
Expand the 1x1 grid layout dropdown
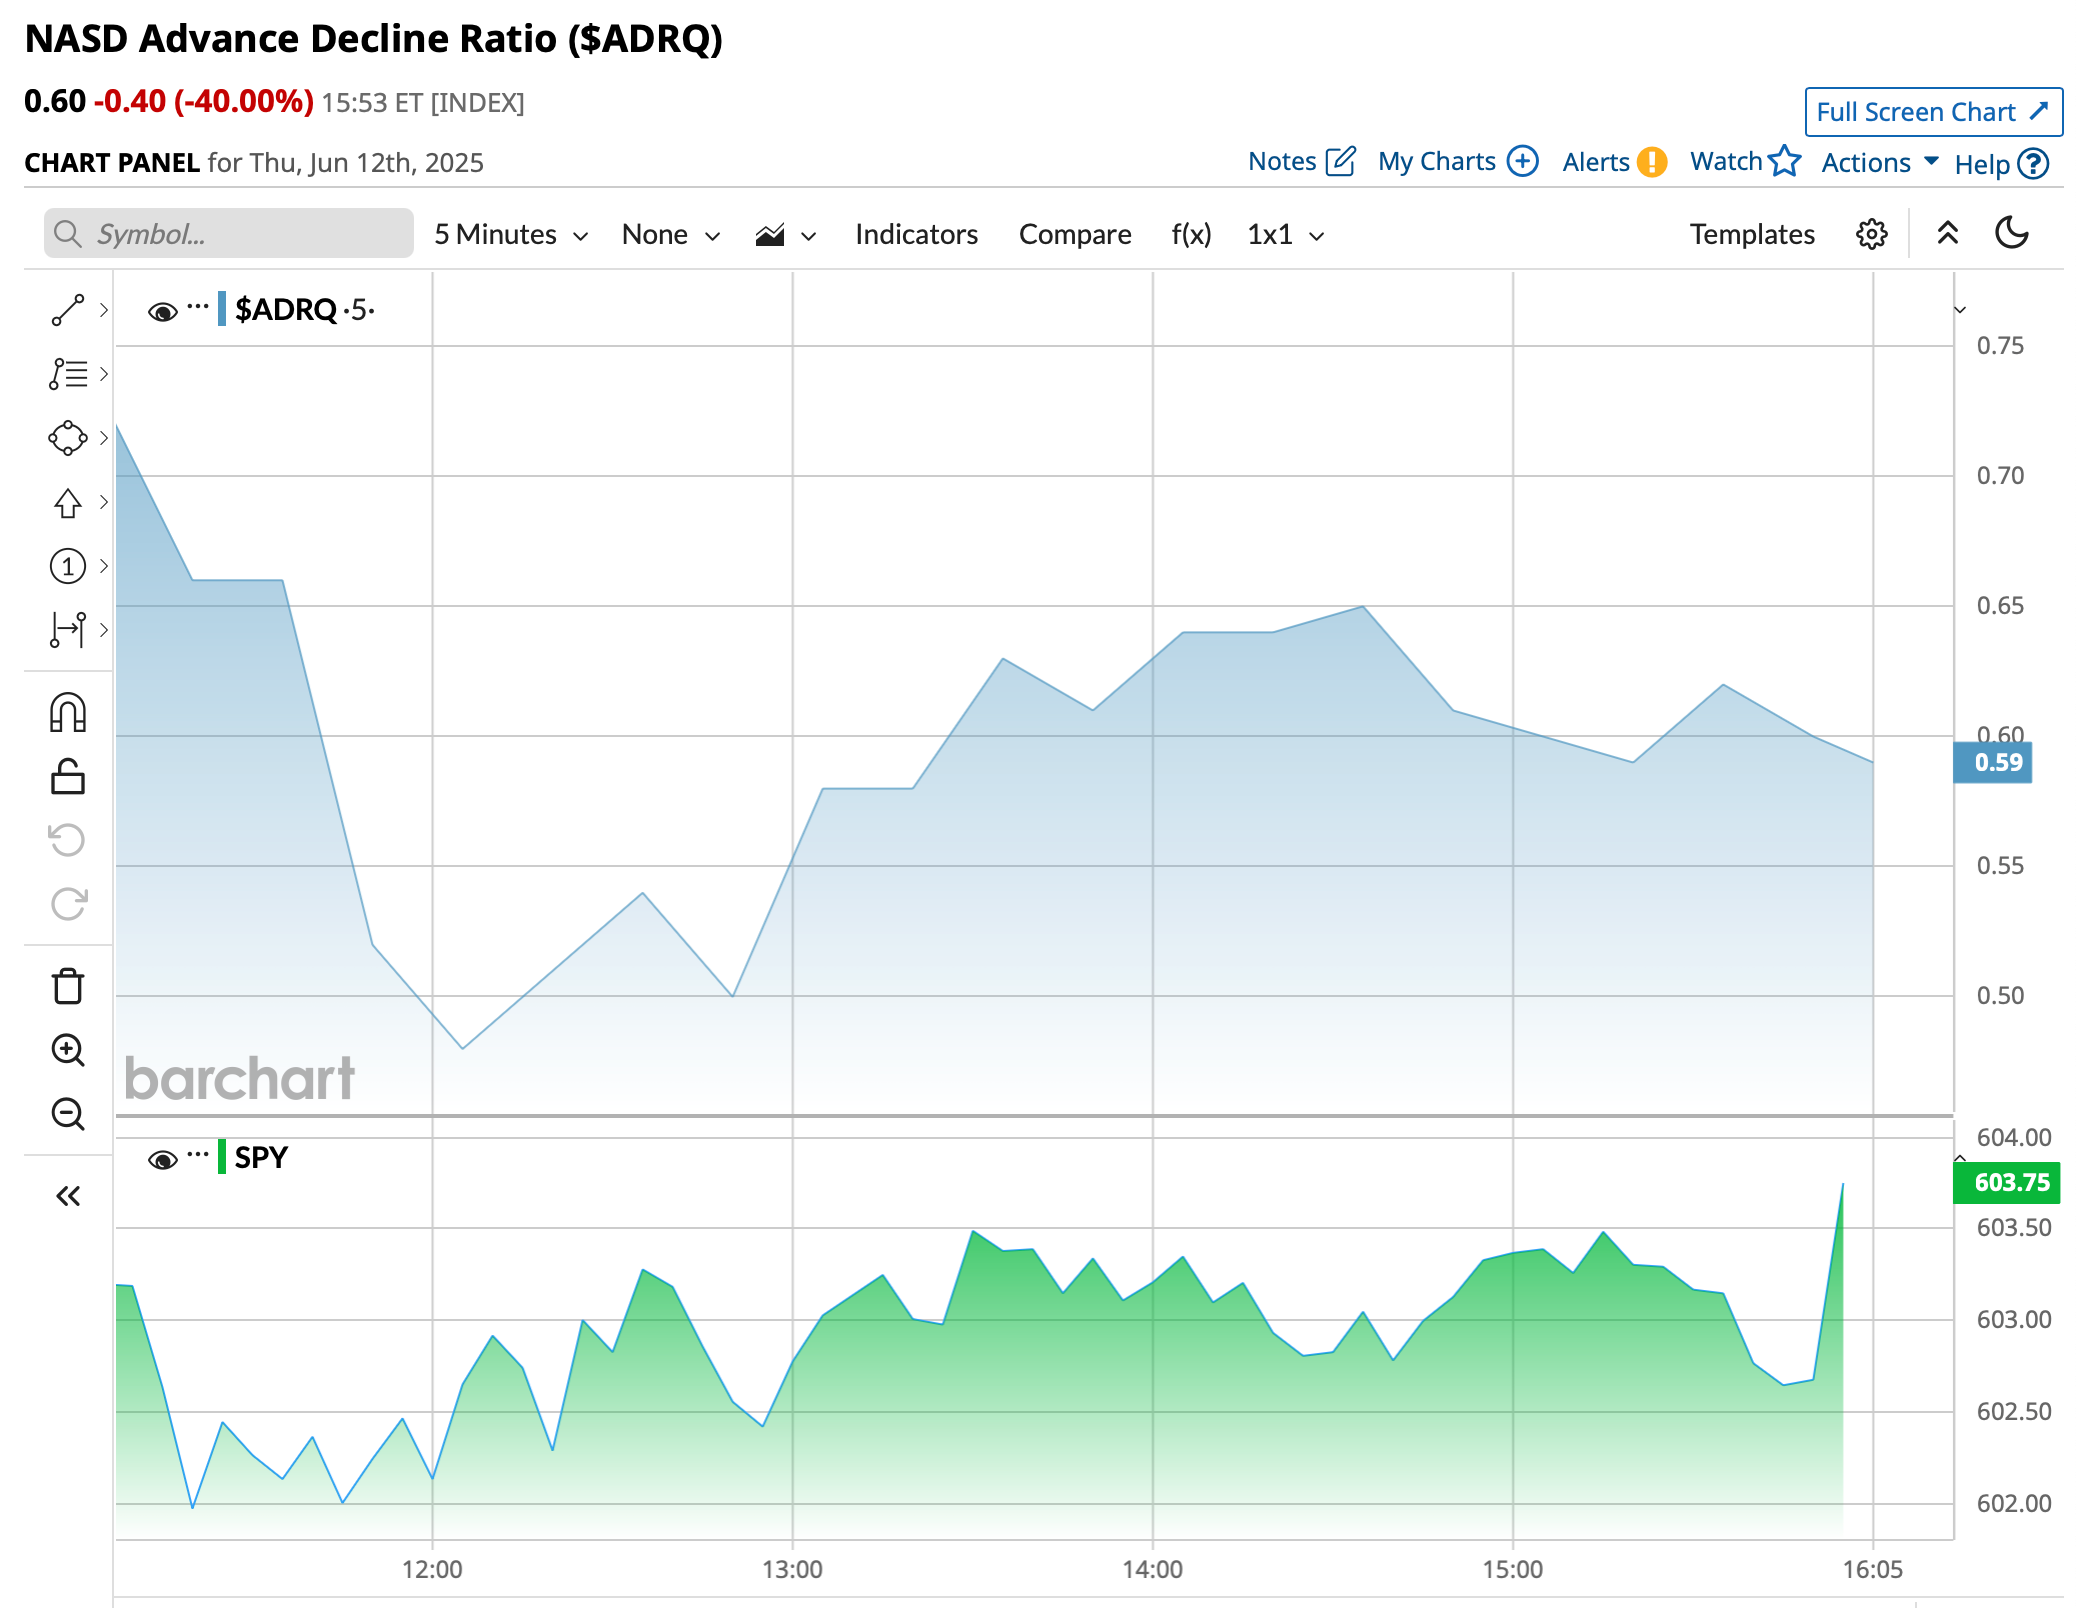pyautogui.click(x=1285, y=234)
